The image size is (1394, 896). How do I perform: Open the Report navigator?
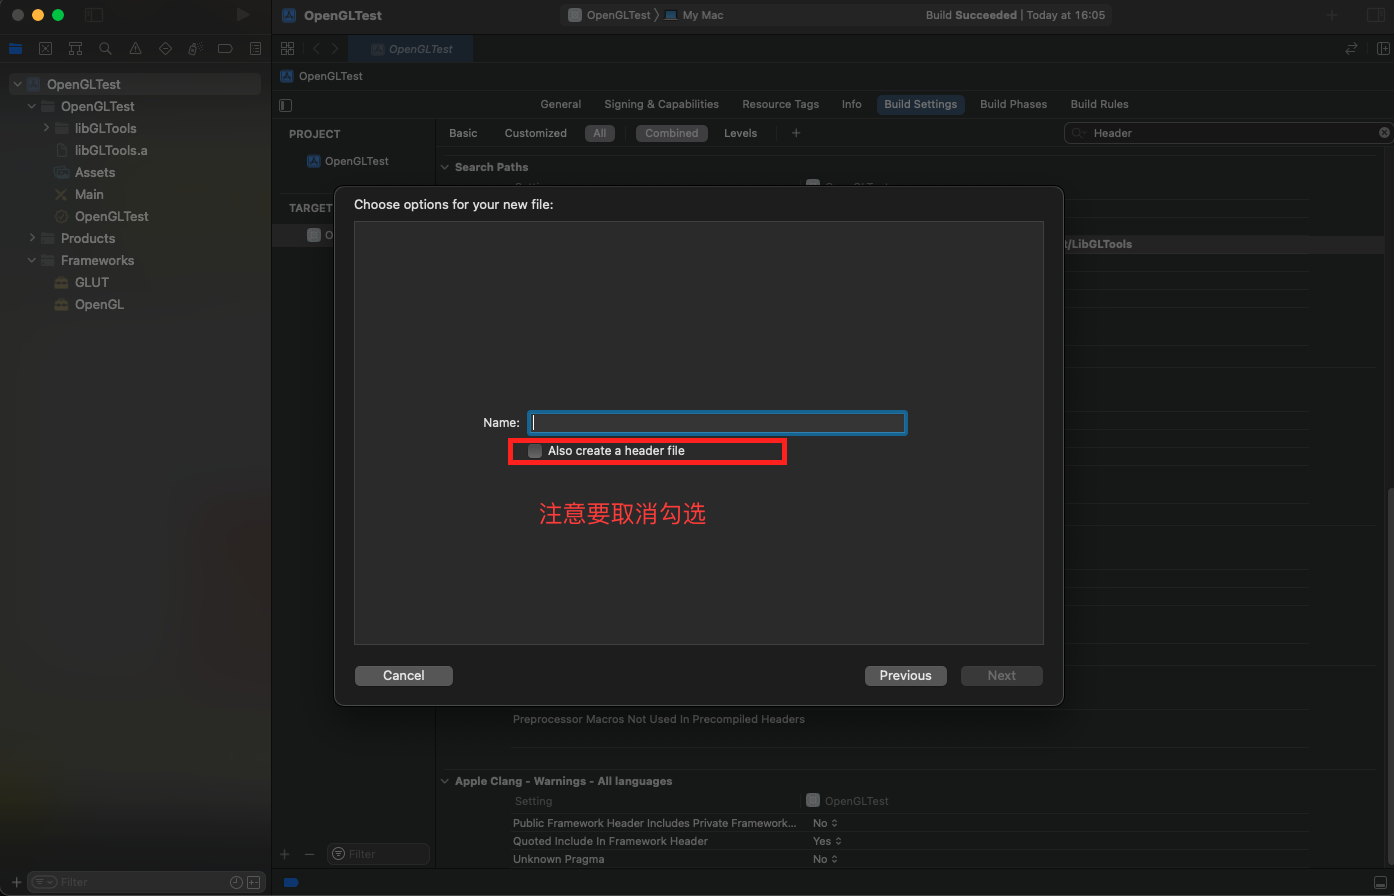click(255, 48)
